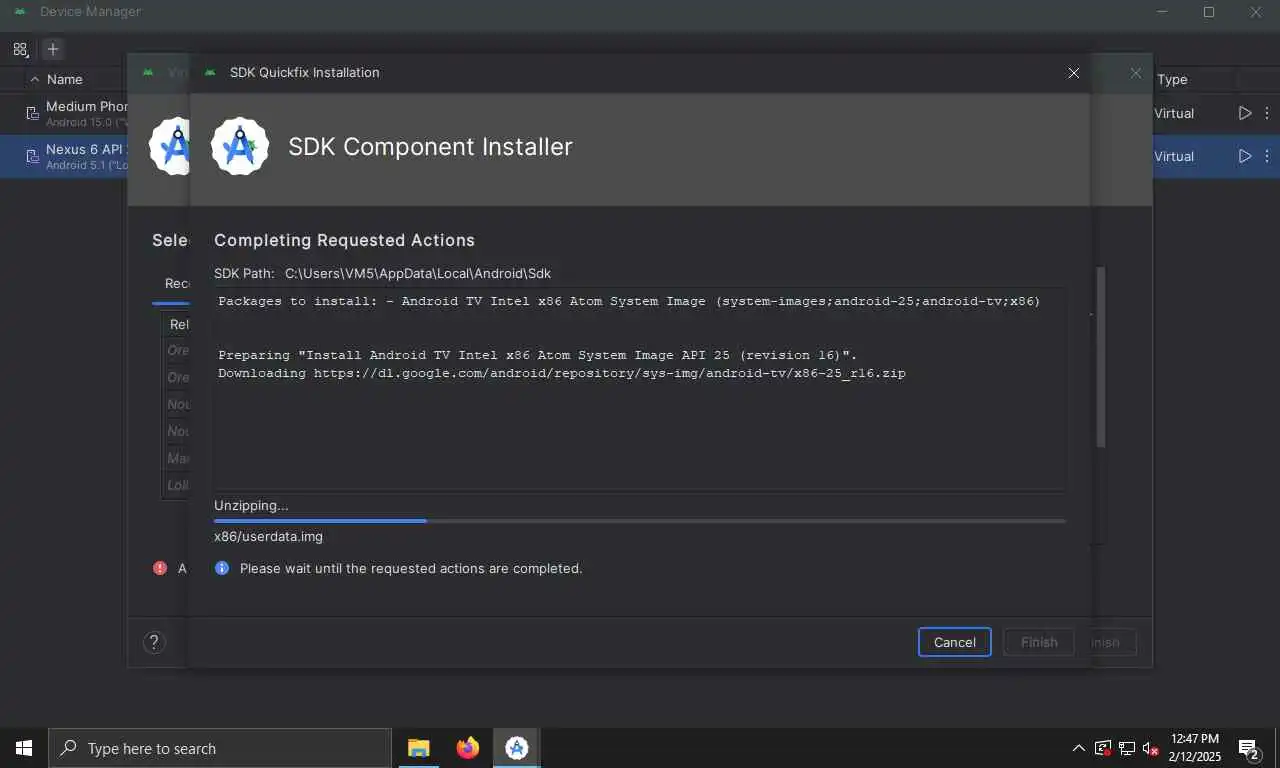This screenshot has height=768, width=1280.
Task: Click the security tray icon with red mark
Action: click(x=1103, y=748)
